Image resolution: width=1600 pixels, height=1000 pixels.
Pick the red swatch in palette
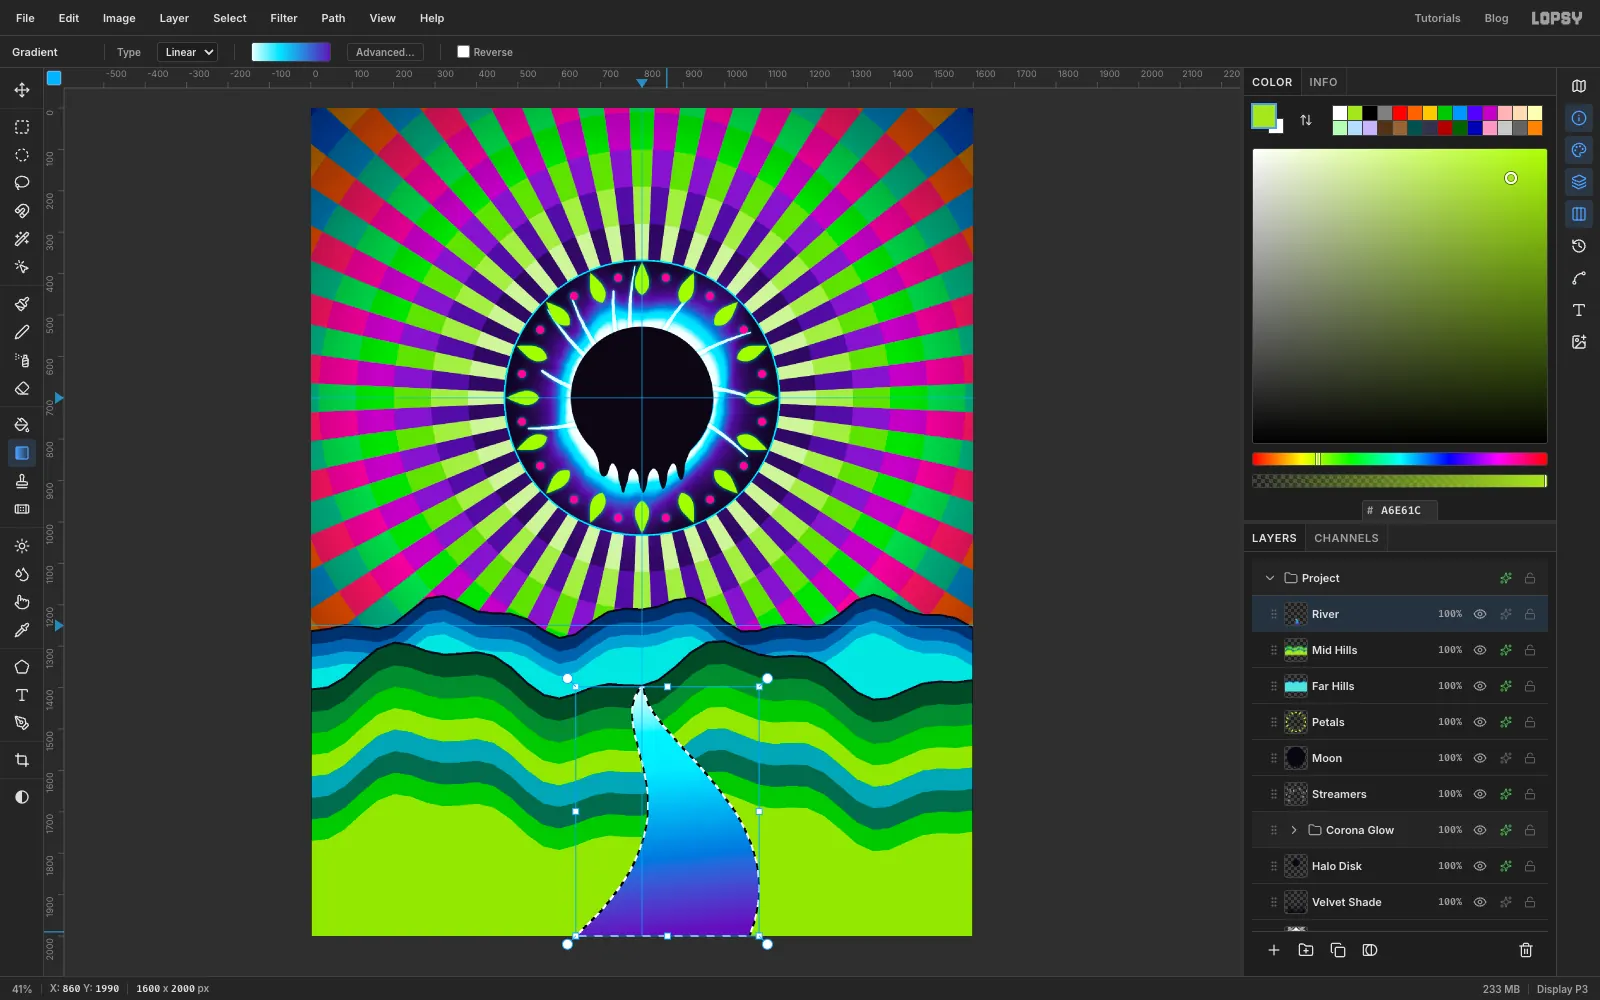click(x=1400, y=113)
